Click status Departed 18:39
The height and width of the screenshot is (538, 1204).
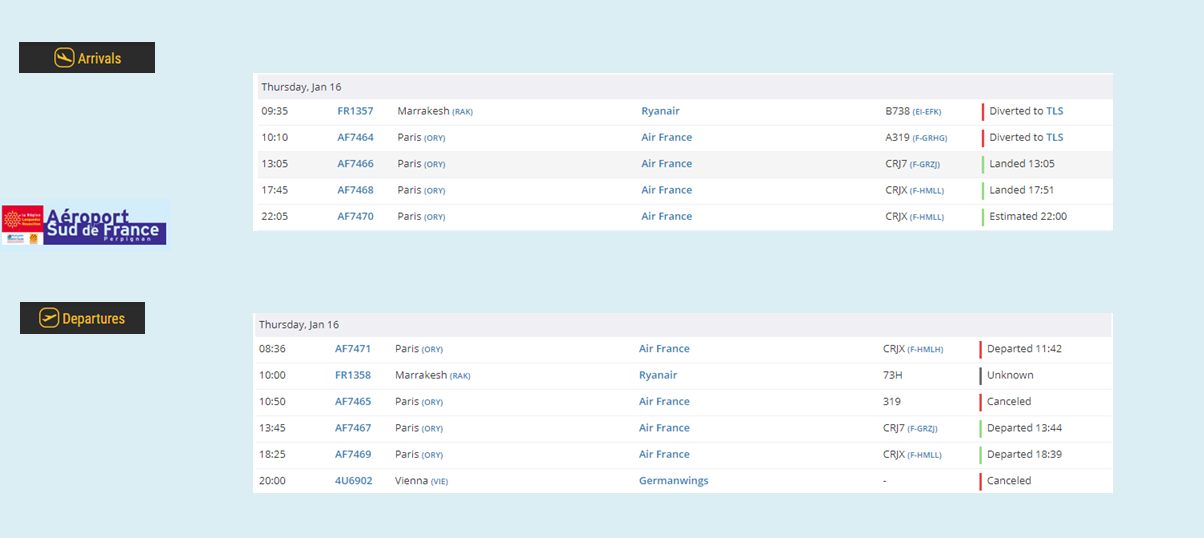pos(1024,454)
